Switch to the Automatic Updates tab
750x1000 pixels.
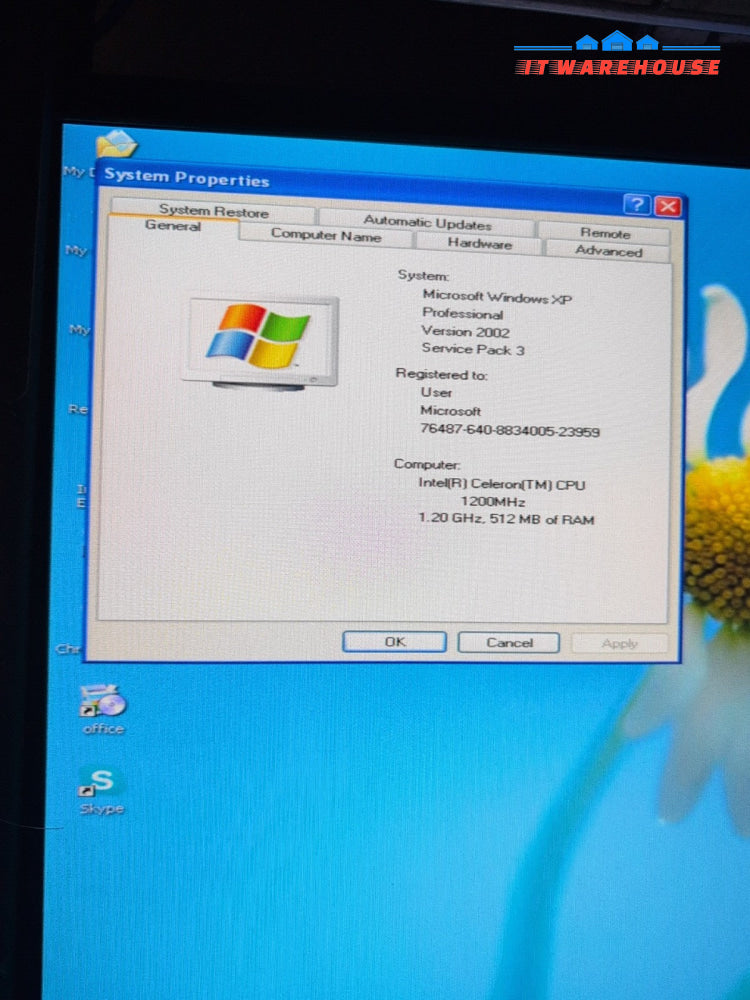pos(427,223)
